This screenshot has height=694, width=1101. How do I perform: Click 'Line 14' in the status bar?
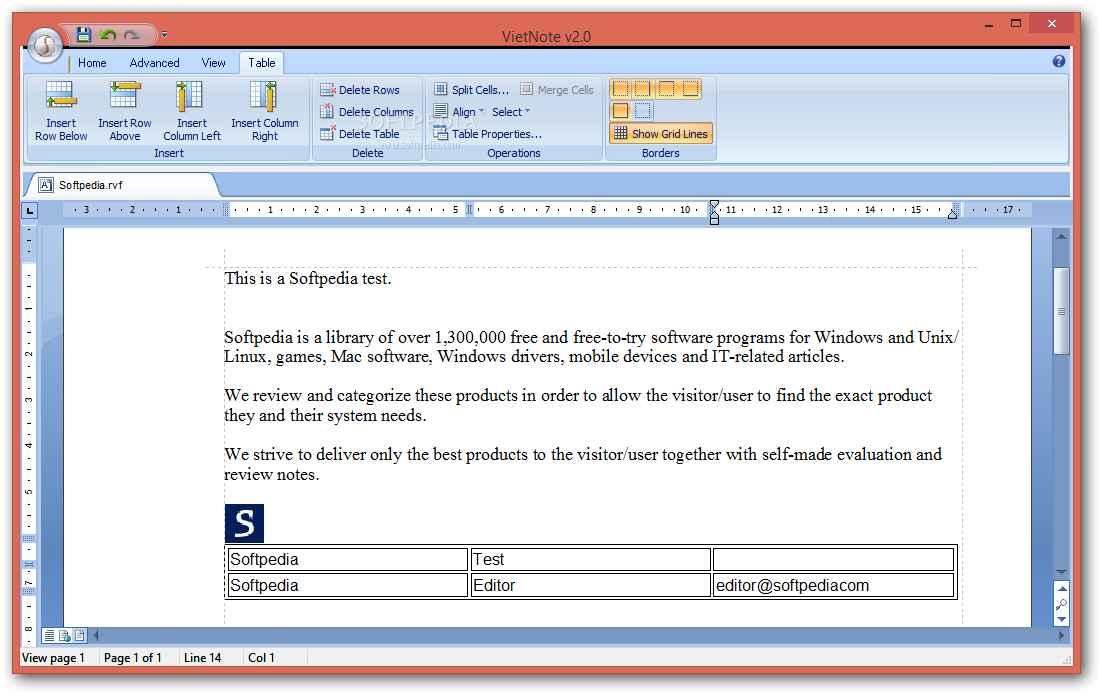(x=202, y=658)
